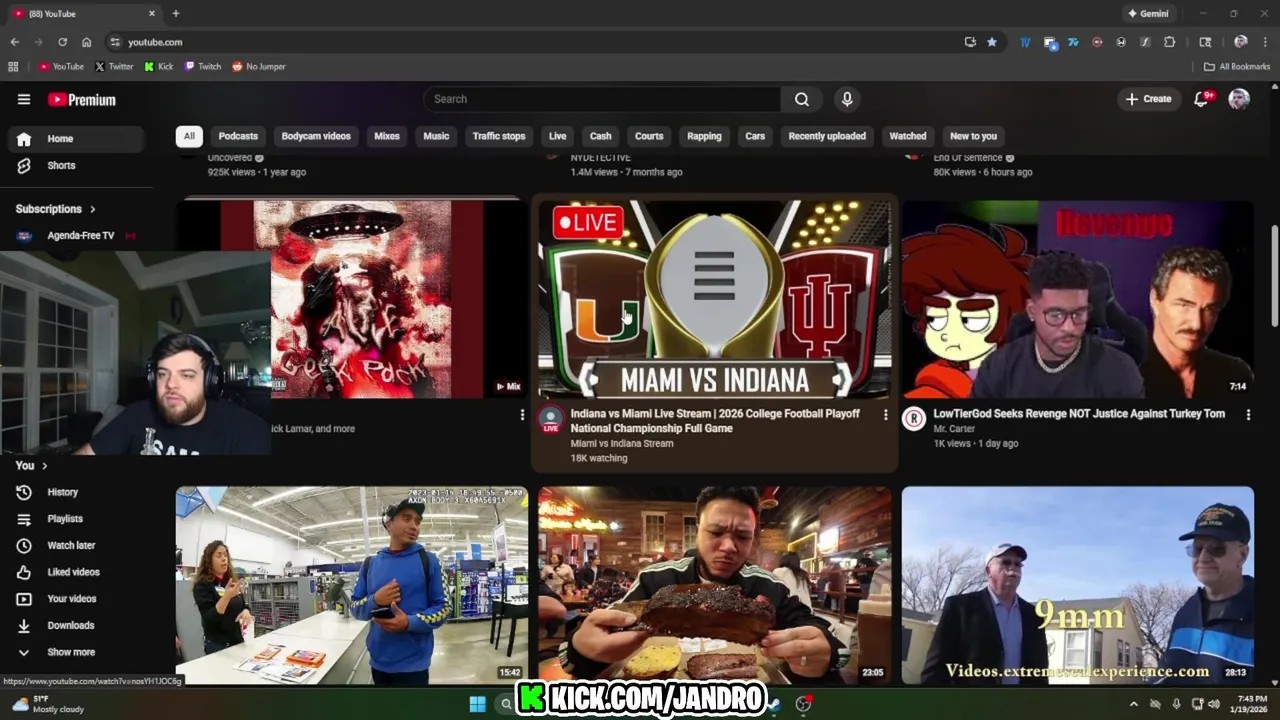Go back with the browser back arrow
The image size is (1280, 720).
pos(14,42)
